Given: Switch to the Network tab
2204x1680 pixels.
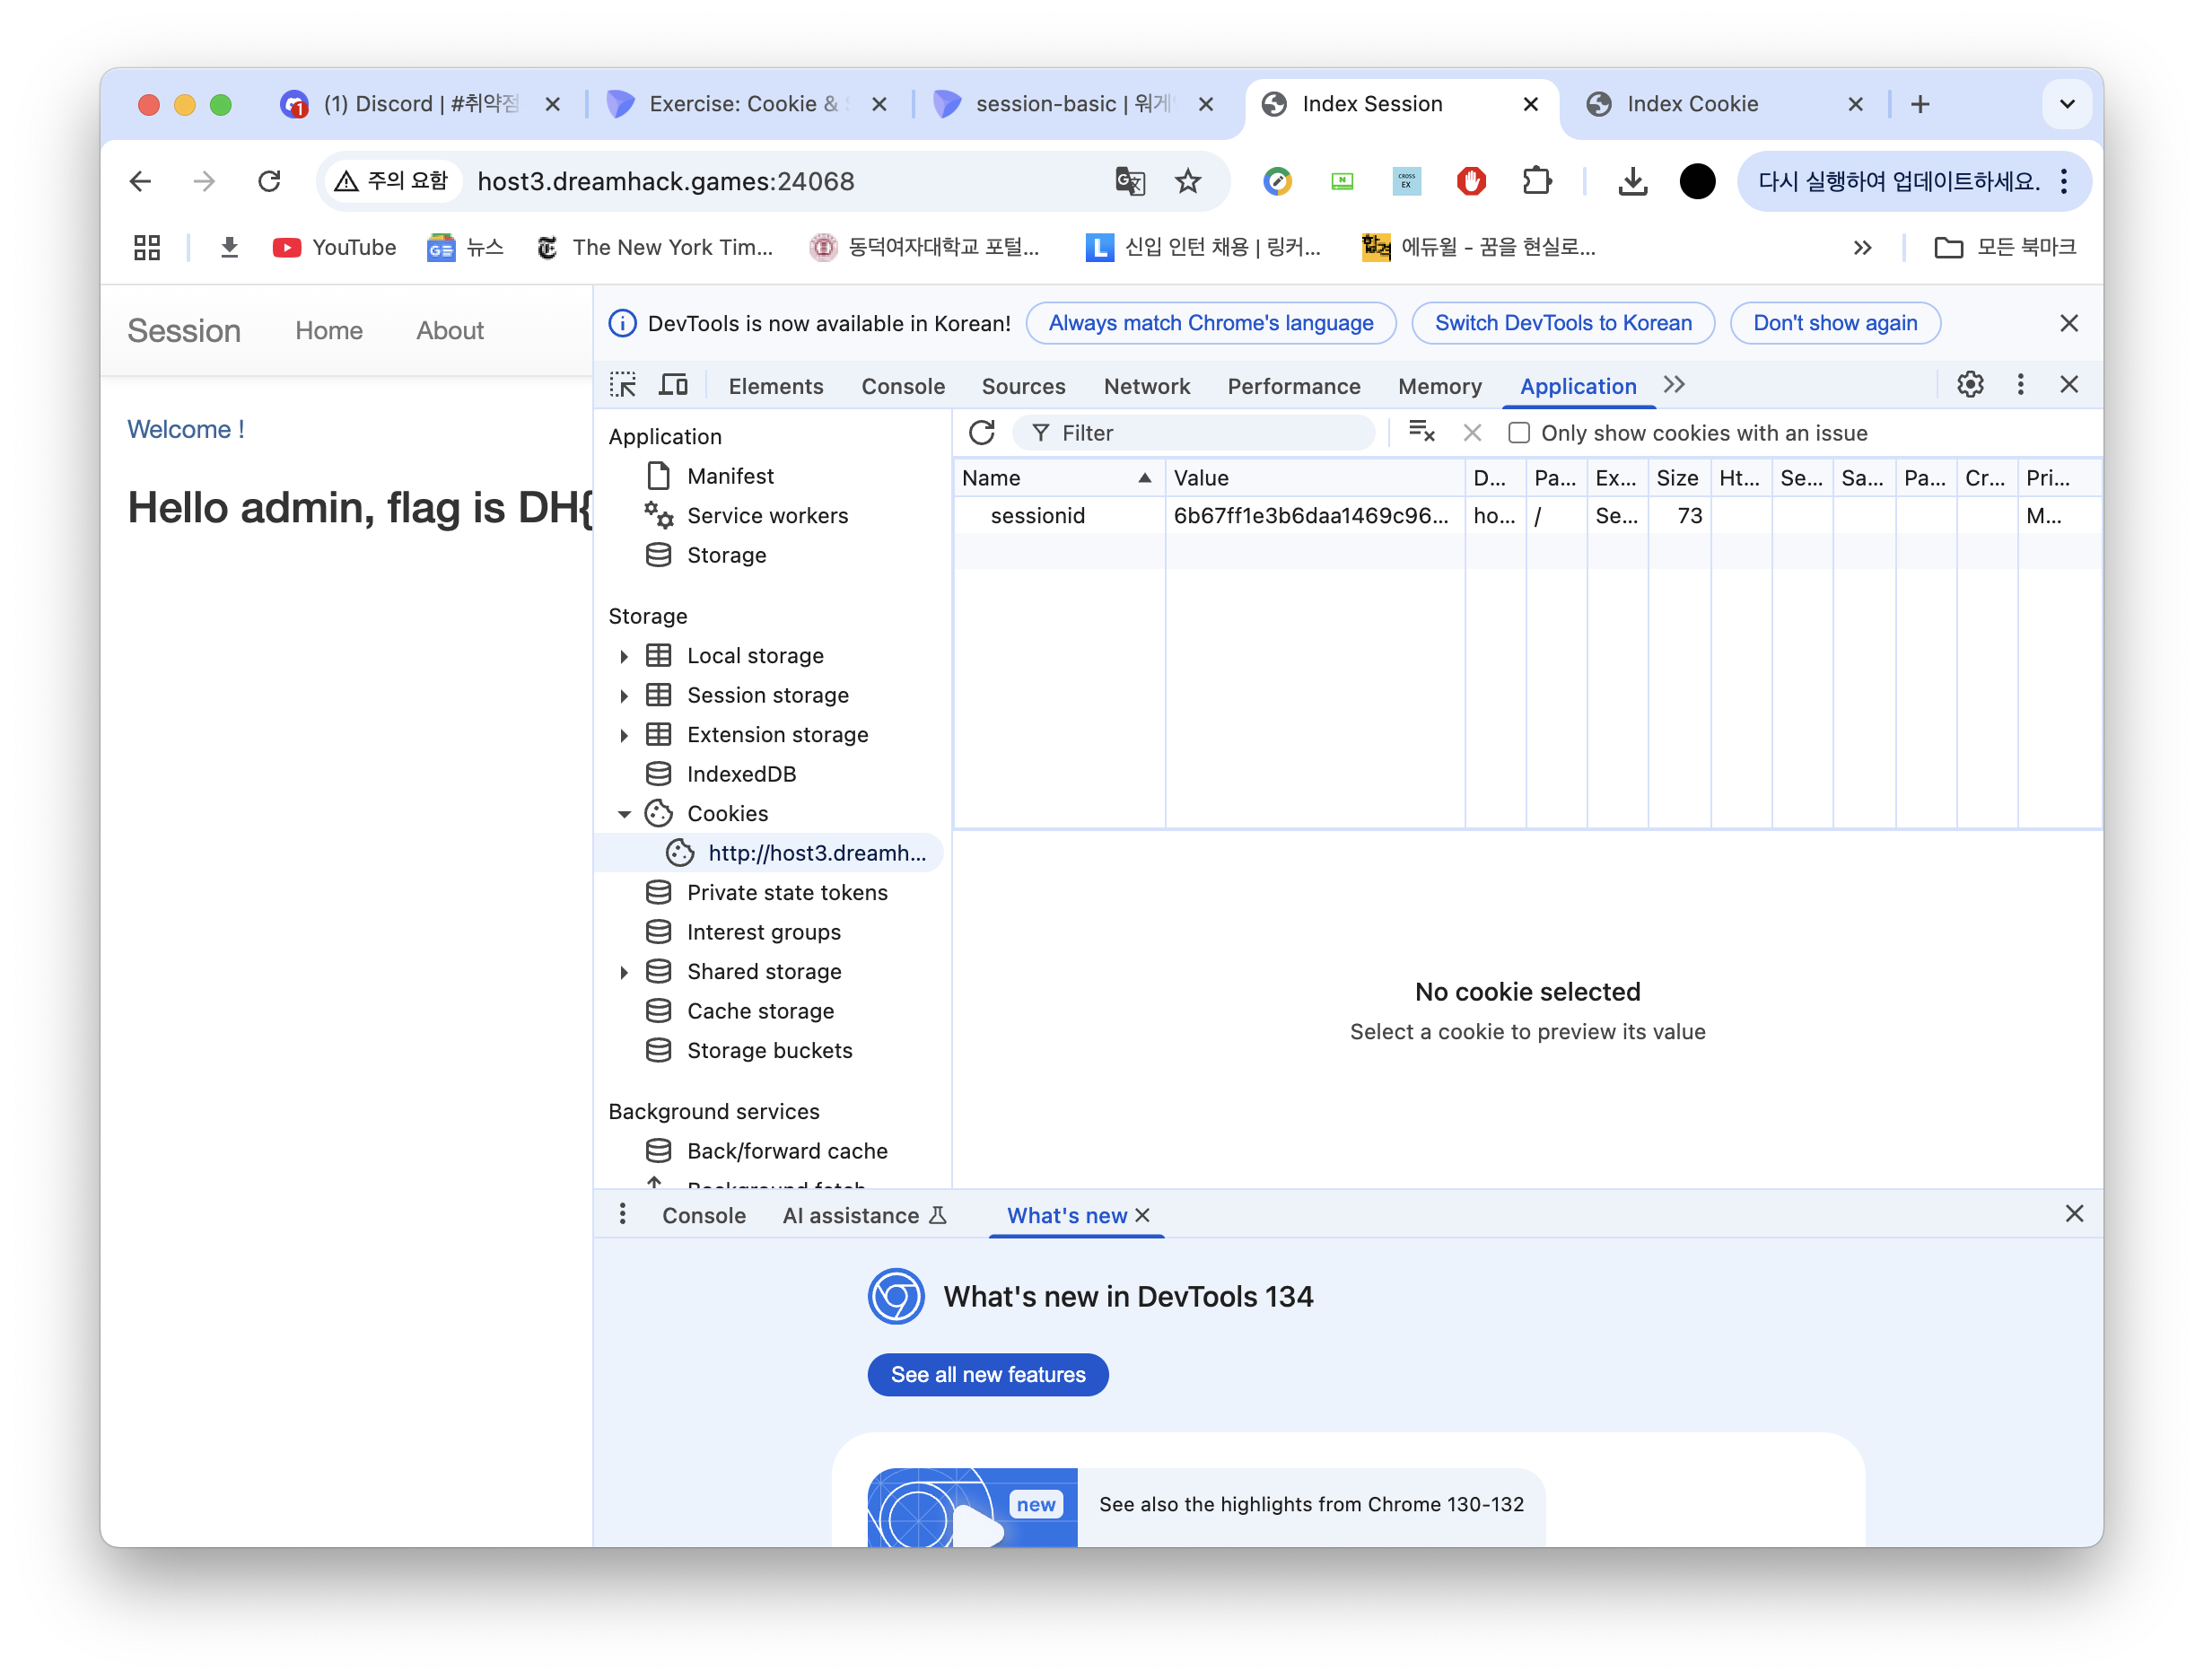Looking at the screenshot, I should (x=1146, y=386).
